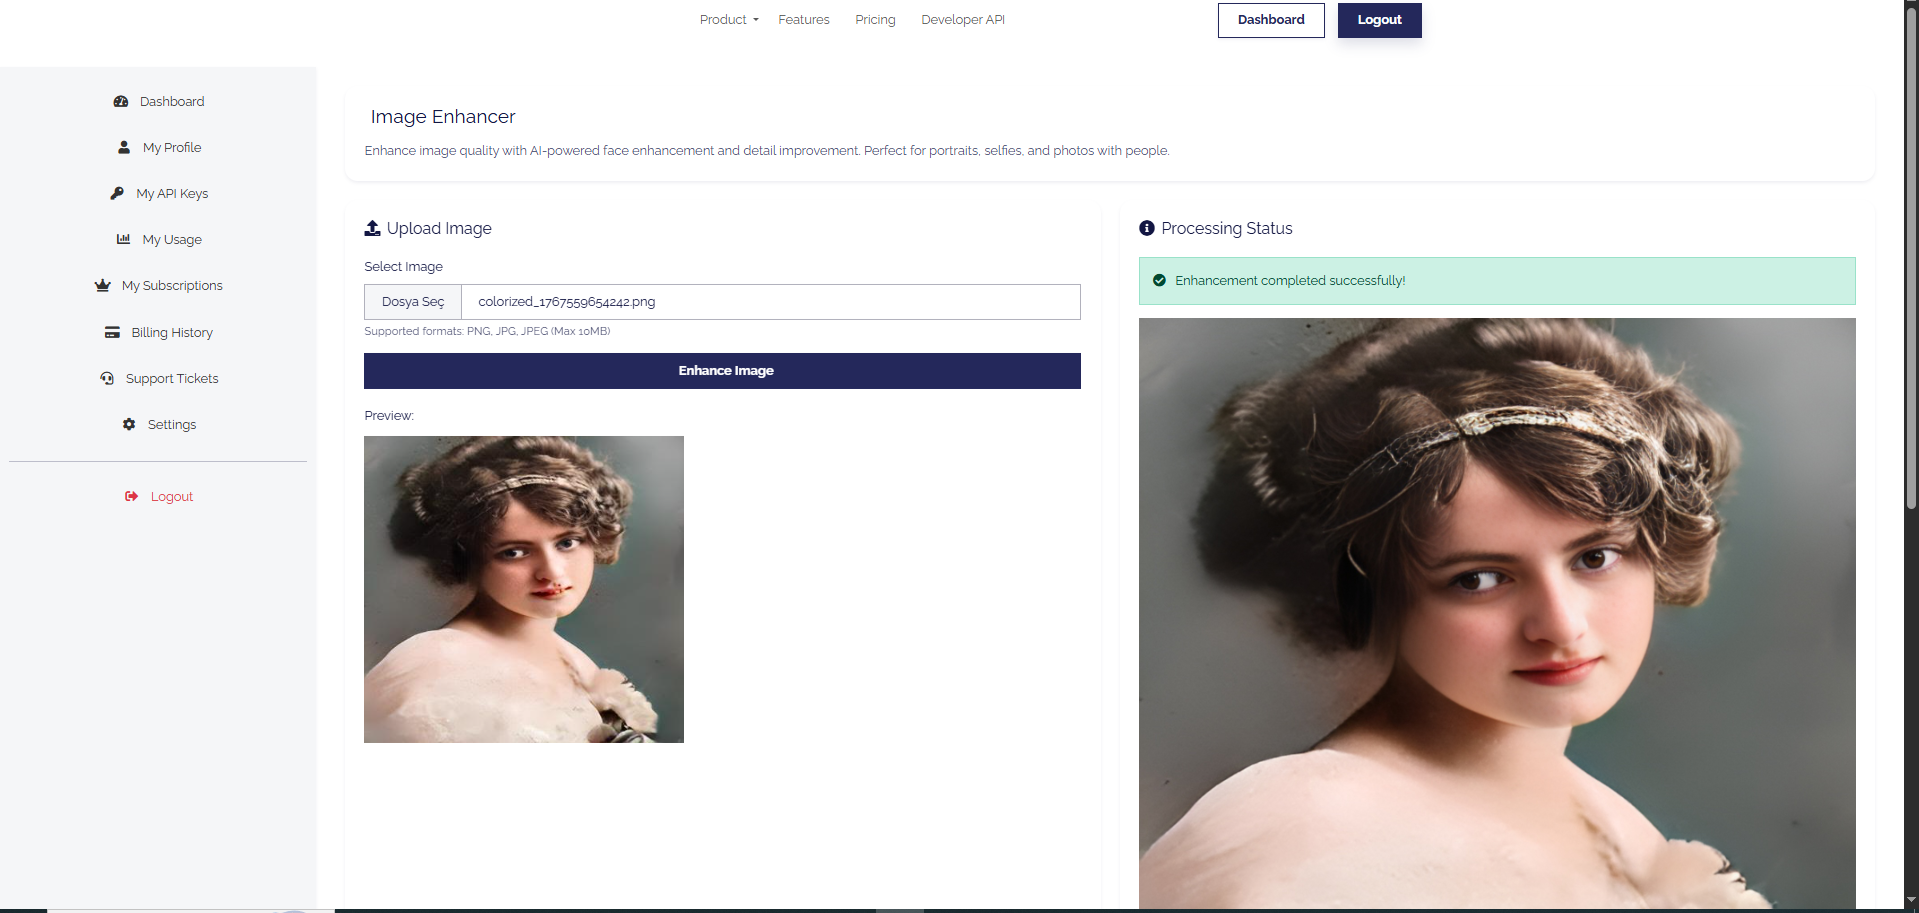Viewport: 1919px width, 913px height.
Task: Click the Dosya Seç file chooser button
Action: pyautogui.click(x=413, y=302)
